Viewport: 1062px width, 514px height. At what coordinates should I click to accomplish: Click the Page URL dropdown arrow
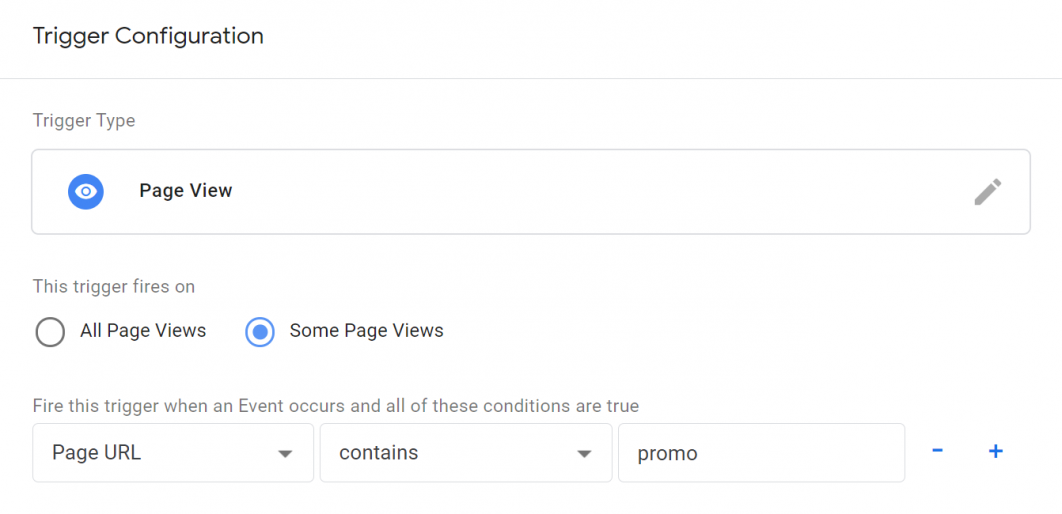[x=285, y=454]
